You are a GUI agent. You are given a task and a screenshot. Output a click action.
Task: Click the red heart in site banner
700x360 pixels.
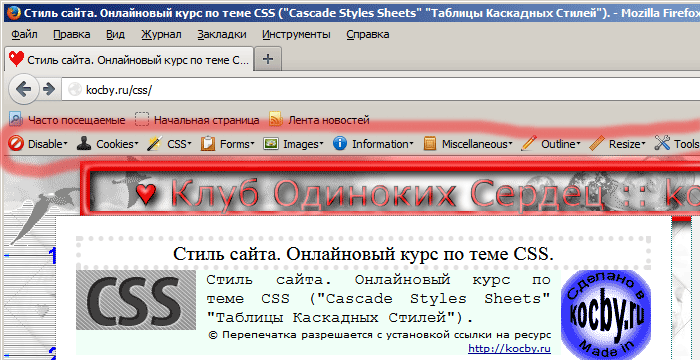coord(146,193)
